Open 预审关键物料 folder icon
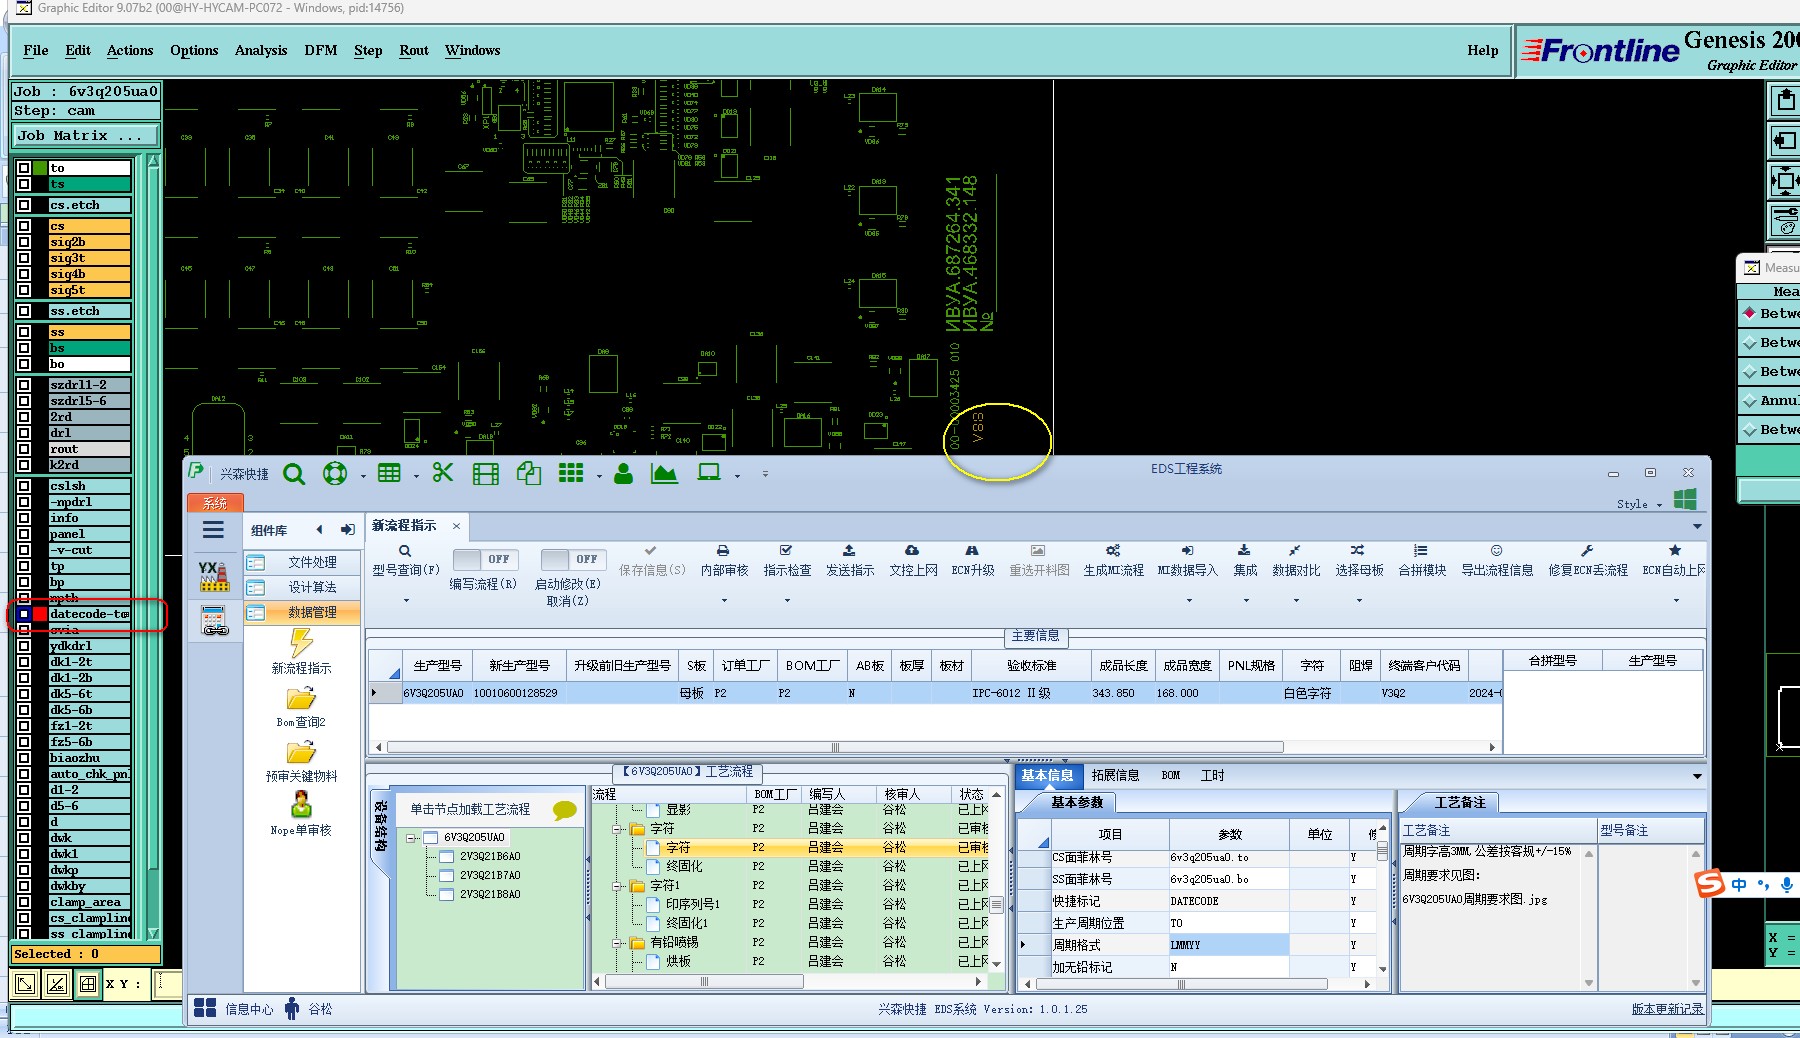Viewport: 1800px width, 1038px height. [301, 751]
